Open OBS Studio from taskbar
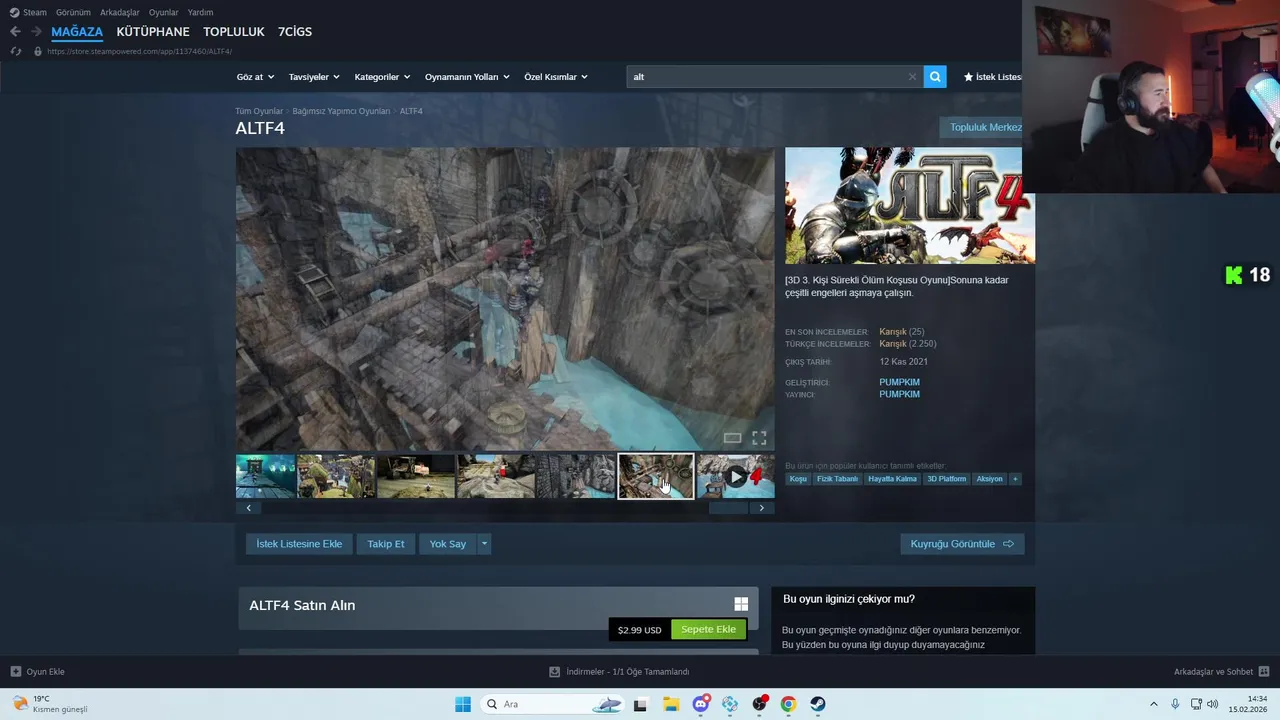The height and width of the screenshot is (720, 1280). click(759, 704)
